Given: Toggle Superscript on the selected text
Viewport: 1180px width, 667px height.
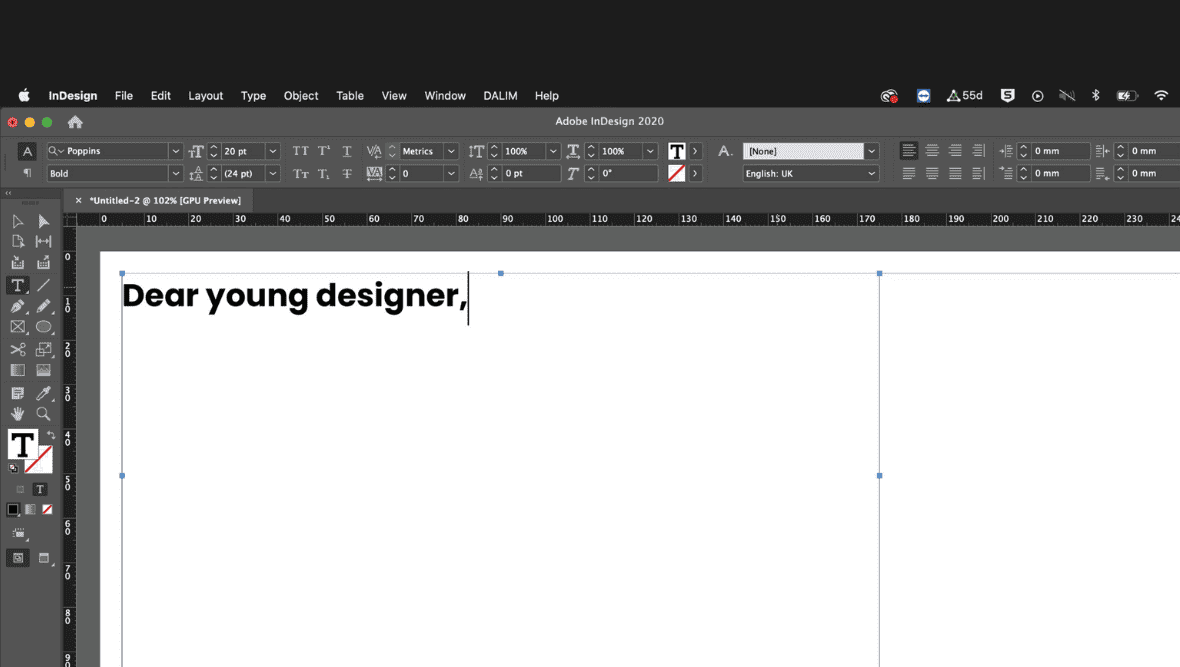Looking at the screenshot, I should (323, 150).
